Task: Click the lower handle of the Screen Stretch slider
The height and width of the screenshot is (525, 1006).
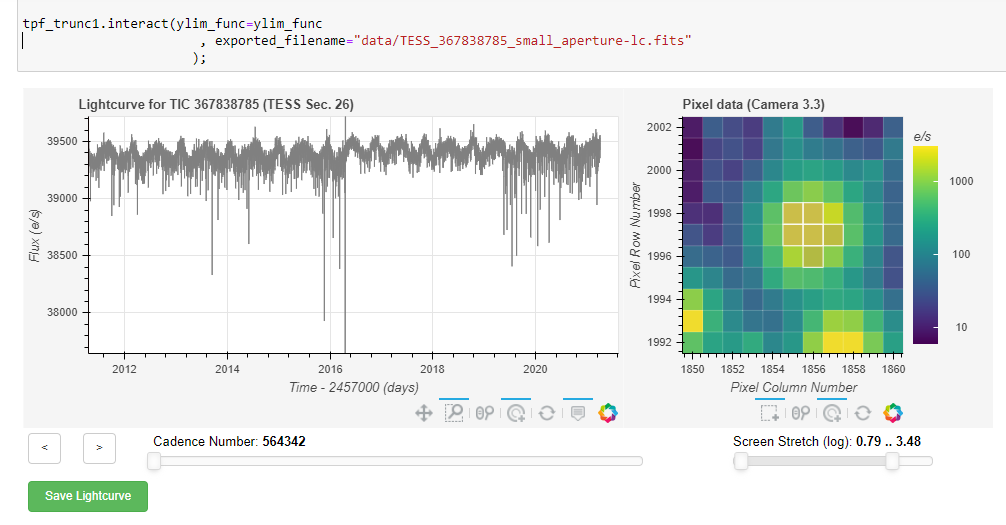Action: coord(741,461)
